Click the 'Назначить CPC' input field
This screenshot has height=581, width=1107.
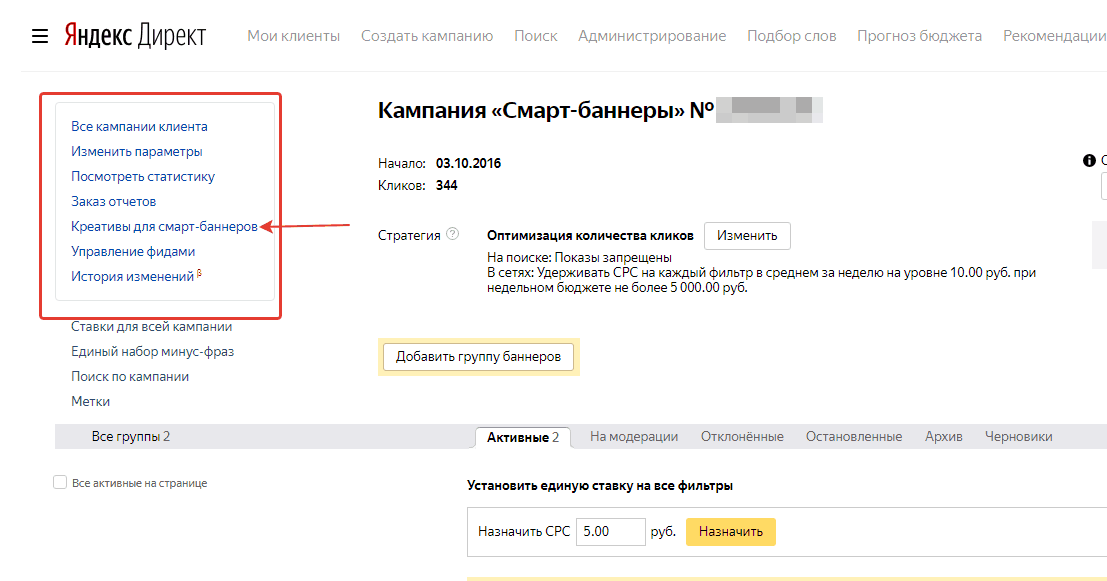(x=610, y=532)
